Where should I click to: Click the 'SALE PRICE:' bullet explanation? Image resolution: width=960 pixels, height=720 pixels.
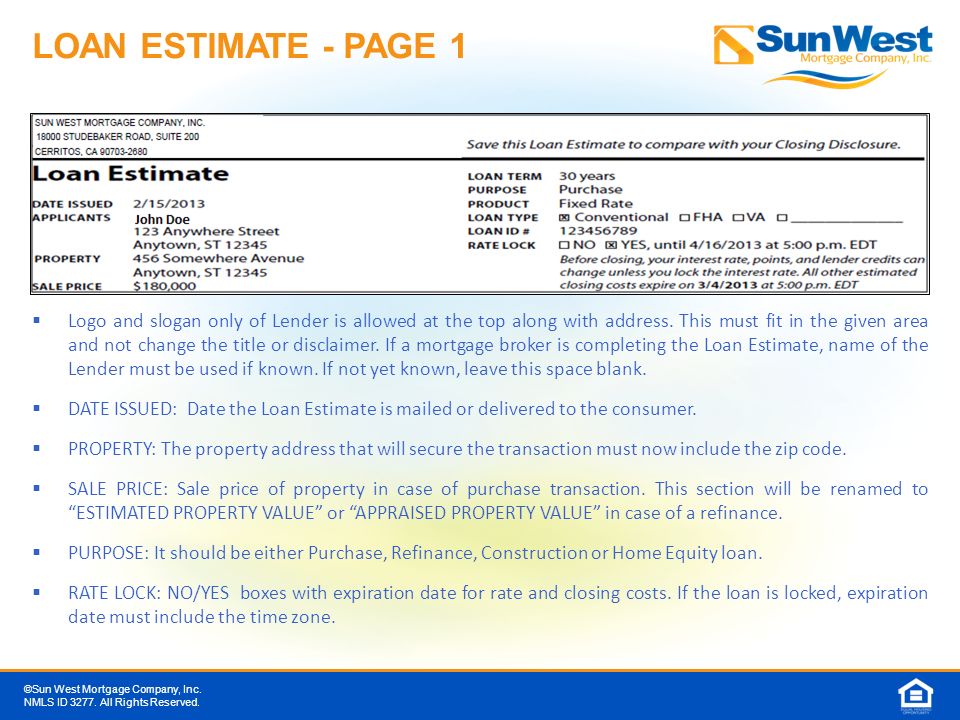[498, 501]
